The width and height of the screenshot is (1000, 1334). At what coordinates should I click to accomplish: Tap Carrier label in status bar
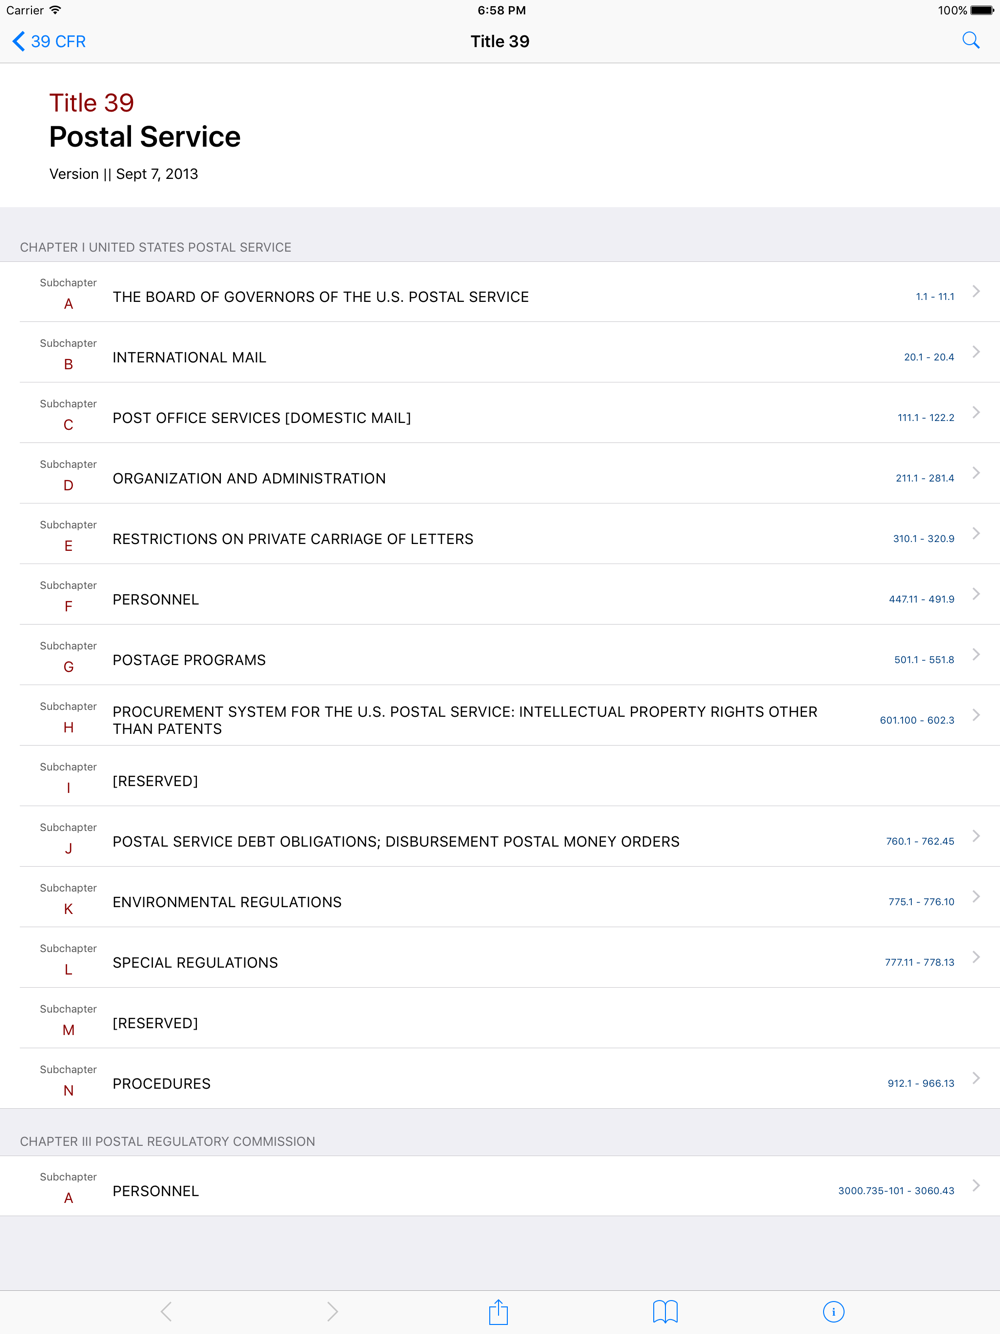pos(25,10)
